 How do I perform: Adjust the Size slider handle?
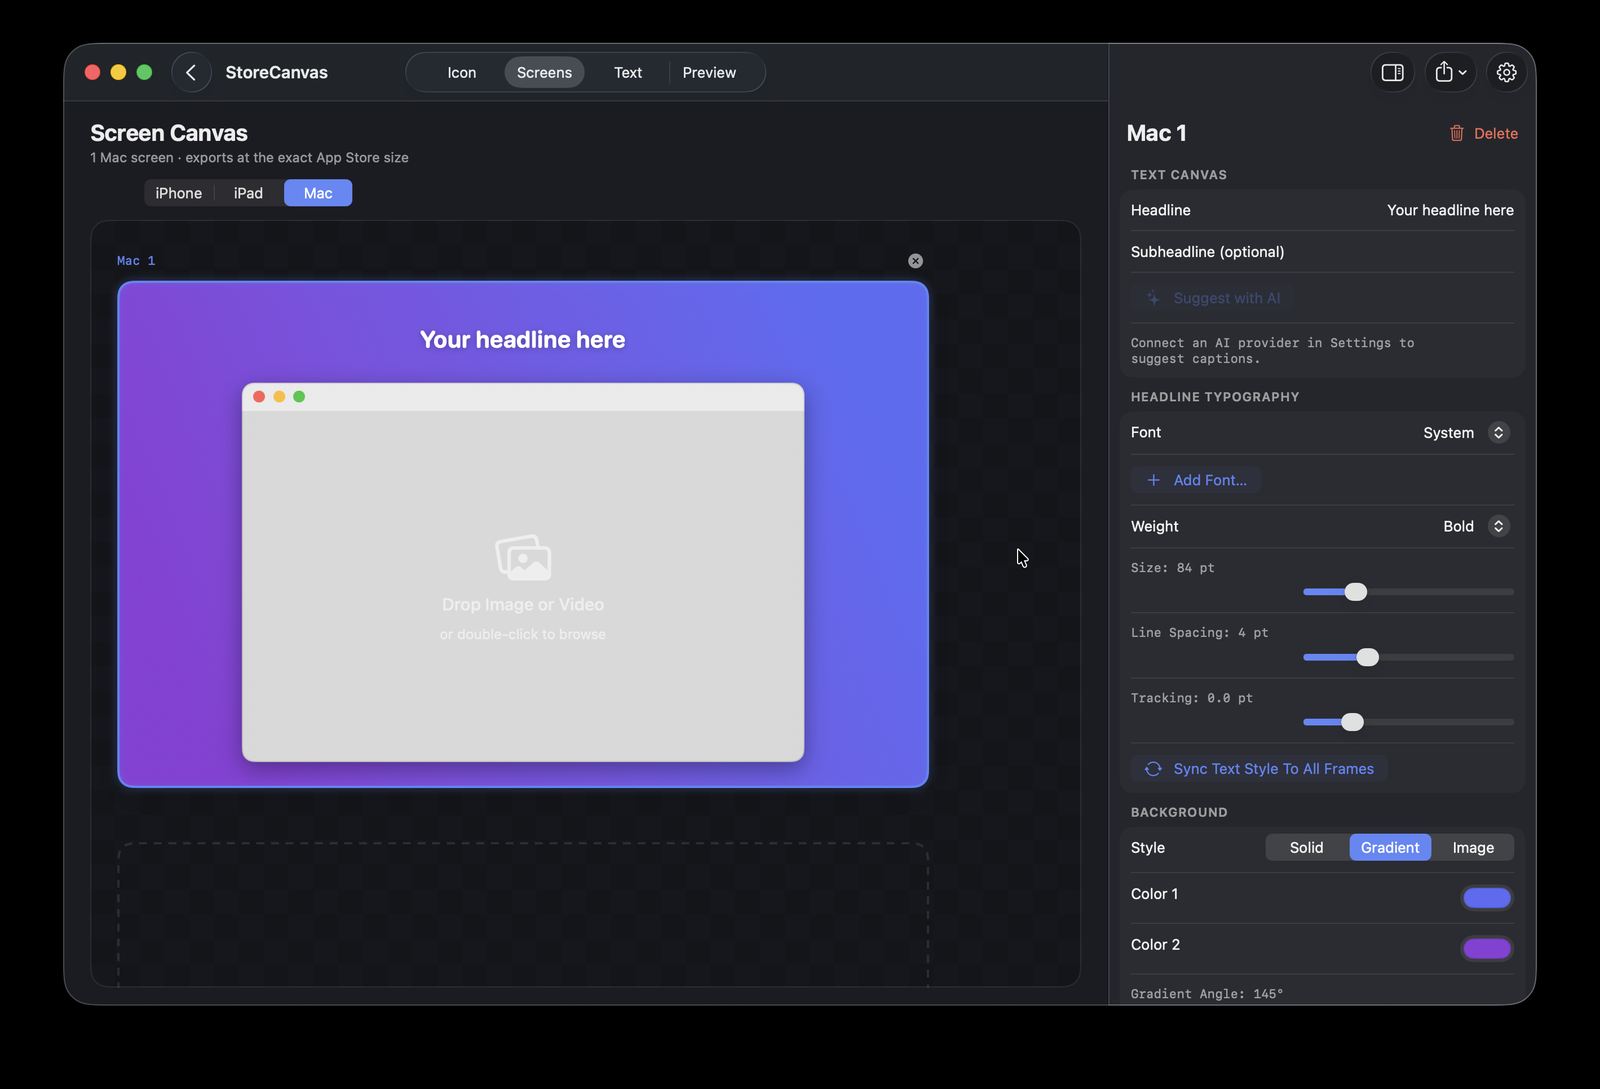pyautogui.click(x=1356, y=592)
